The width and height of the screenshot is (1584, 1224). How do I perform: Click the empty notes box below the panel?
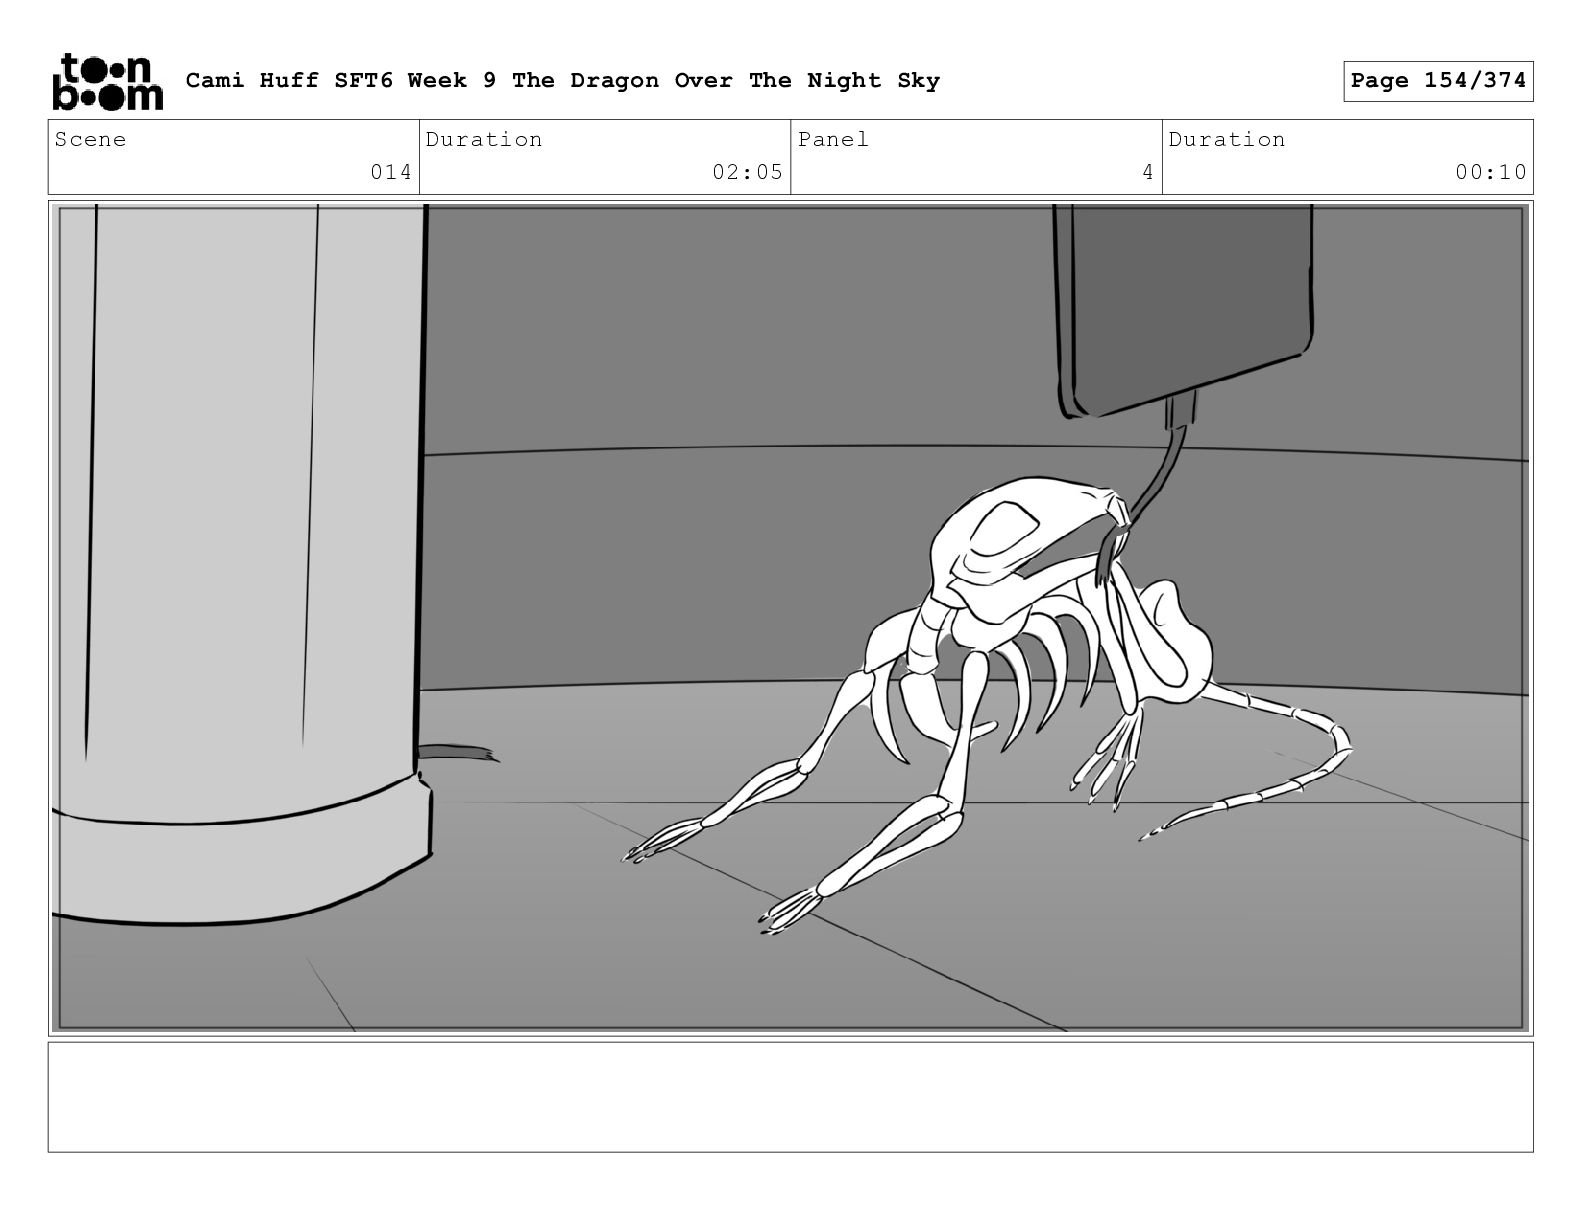[x=790, y=1097]
